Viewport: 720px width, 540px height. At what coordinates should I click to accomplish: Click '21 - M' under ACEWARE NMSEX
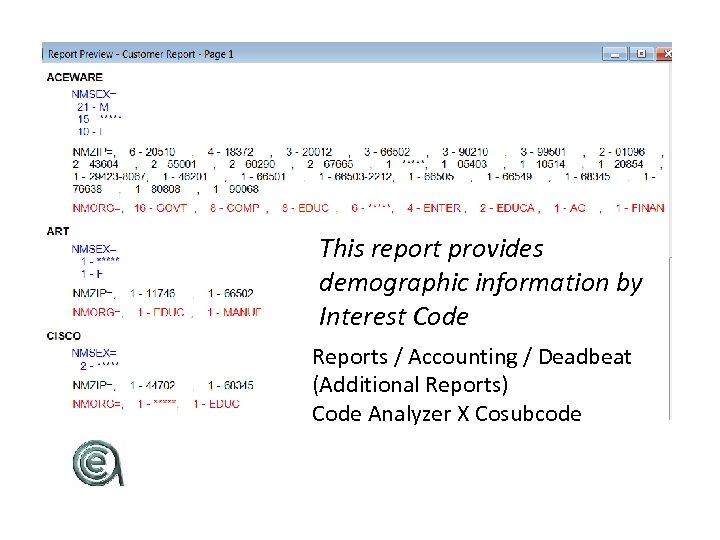click(x=93, y=107)
